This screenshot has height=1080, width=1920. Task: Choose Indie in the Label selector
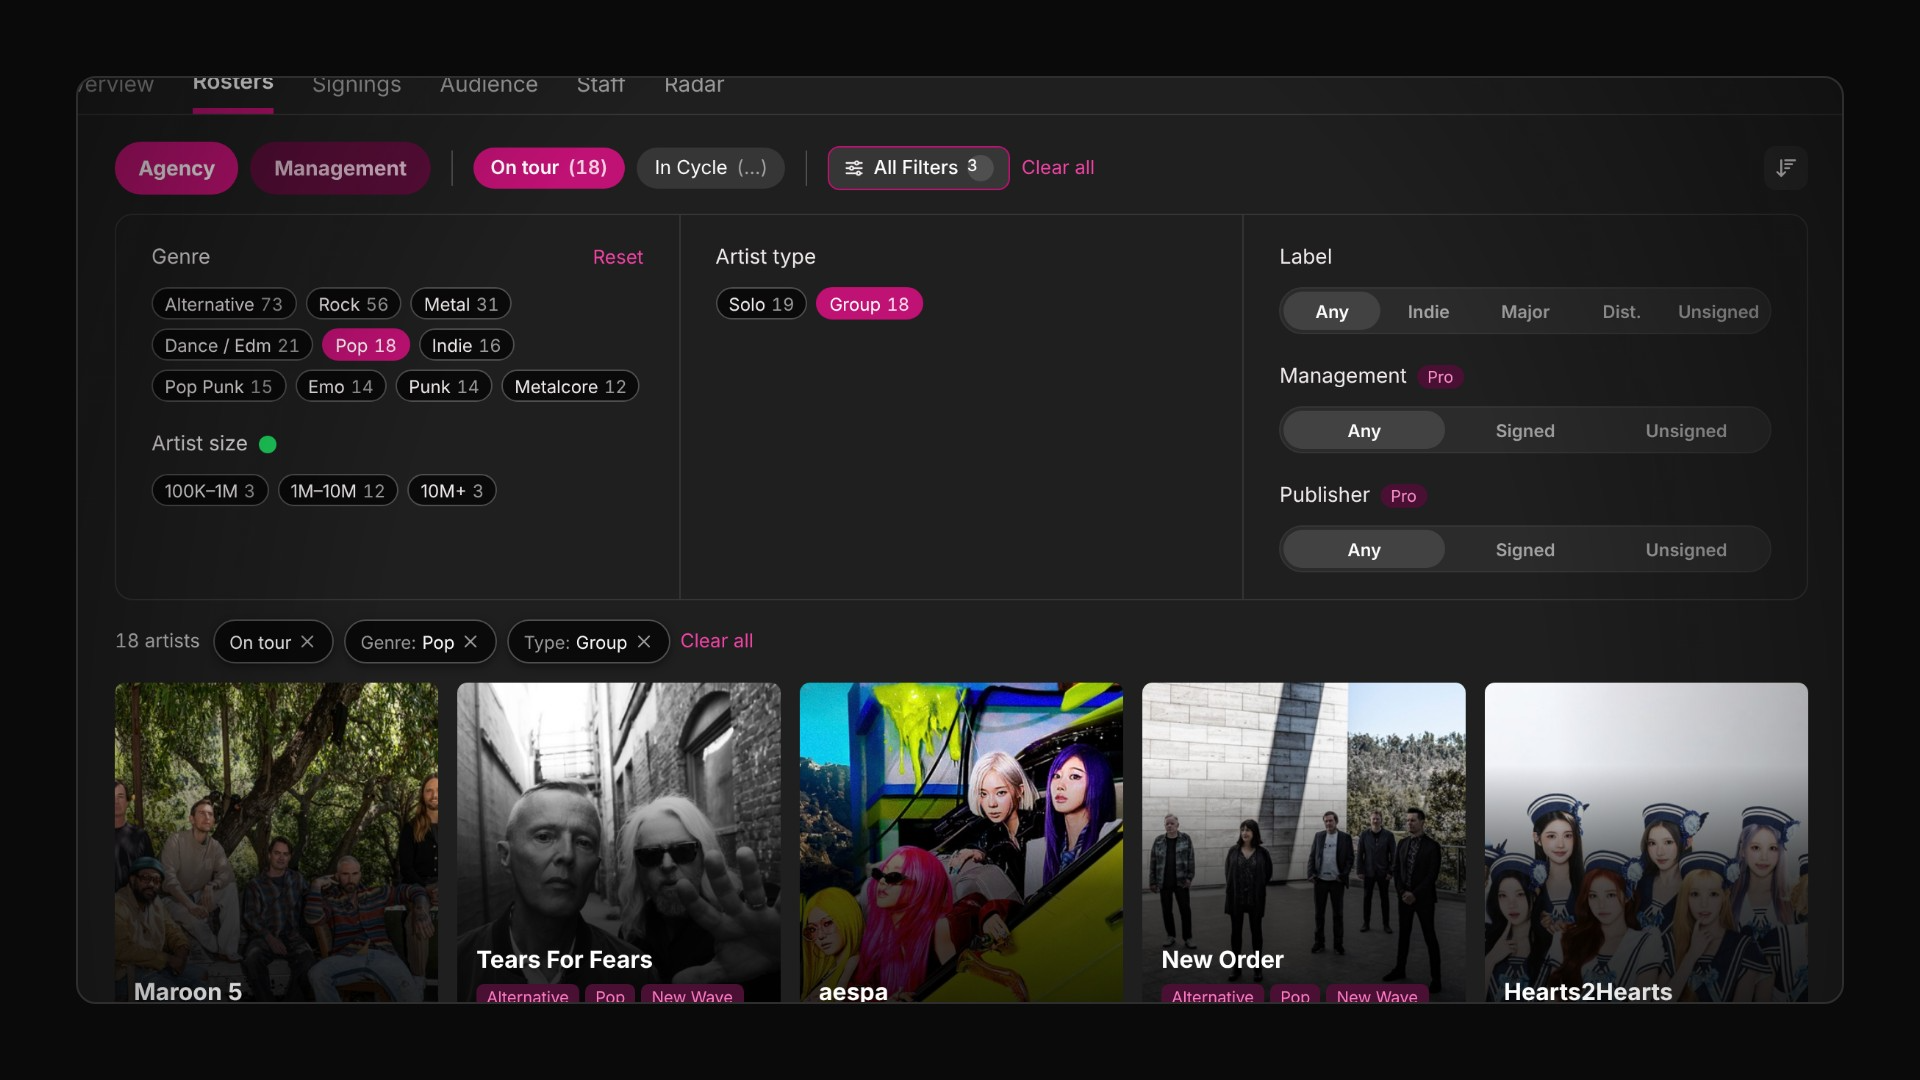click(1428, 311)
